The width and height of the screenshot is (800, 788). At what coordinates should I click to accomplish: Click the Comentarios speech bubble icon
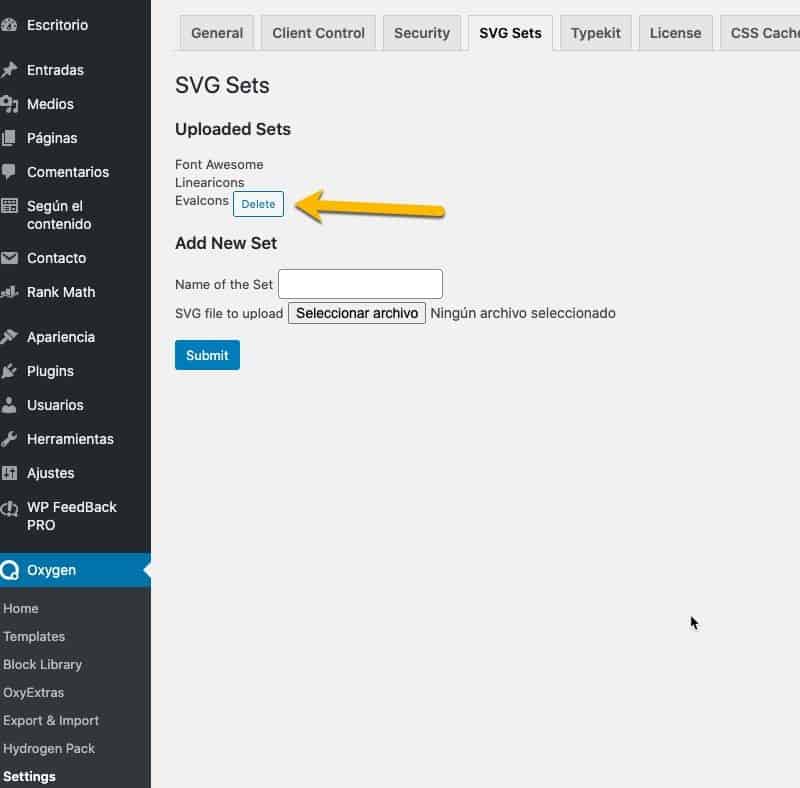point(9,172)
